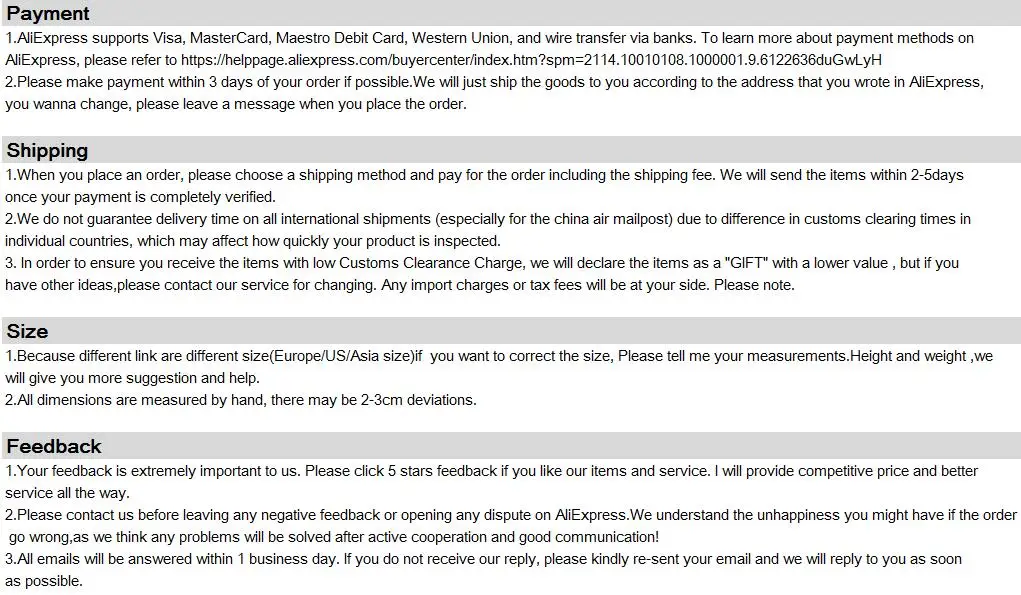Click the 'leave a message' order instruction

coord(236,104)
